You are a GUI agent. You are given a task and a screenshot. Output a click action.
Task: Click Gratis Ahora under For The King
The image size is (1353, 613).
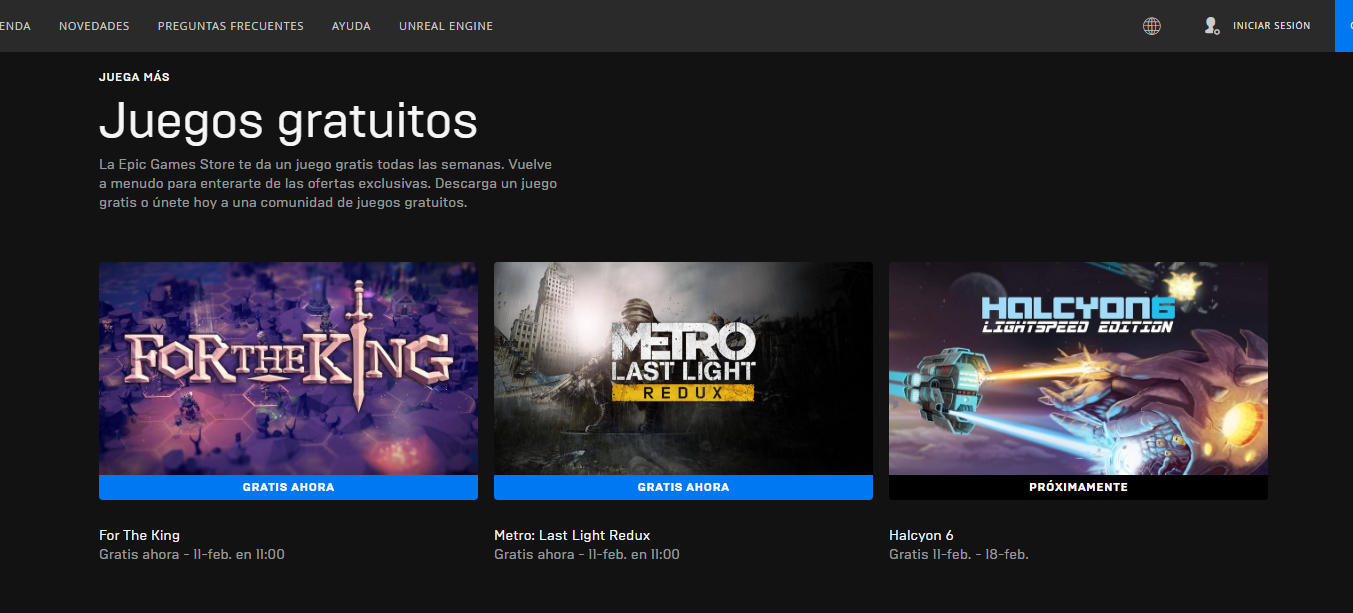coord(288,487)
